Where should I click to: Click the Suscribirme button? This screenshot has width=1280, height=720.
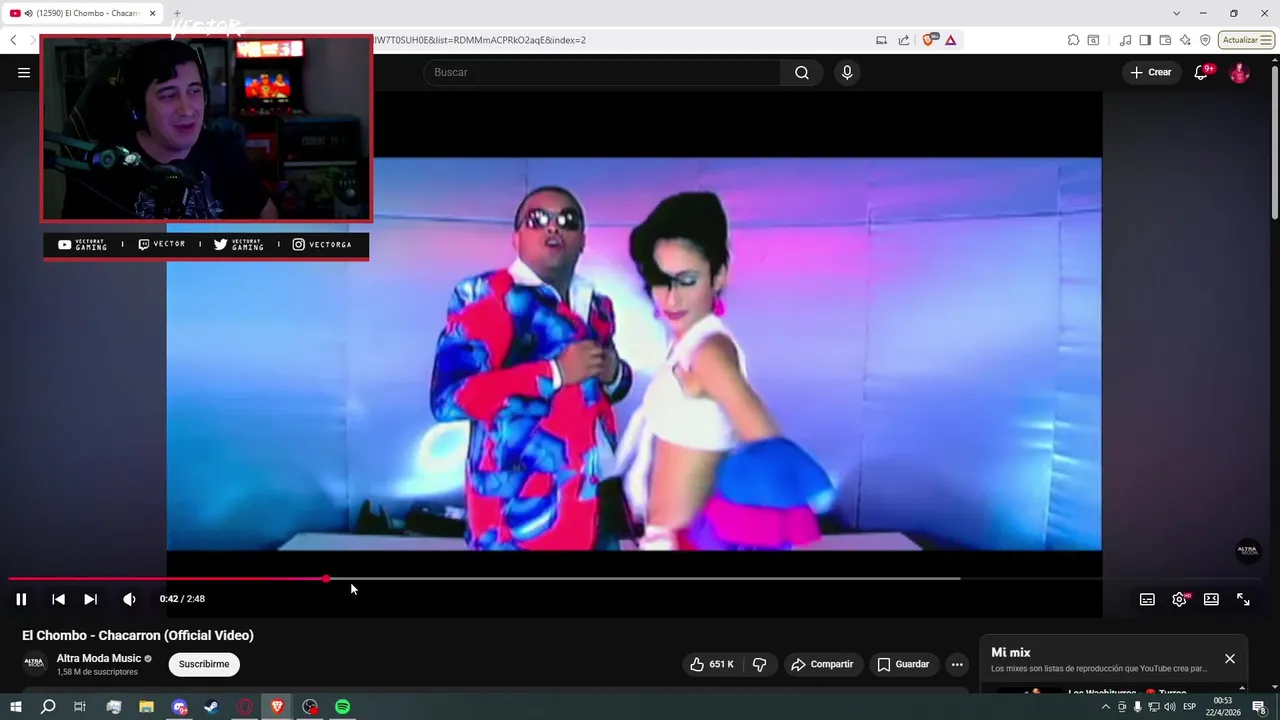204,664
